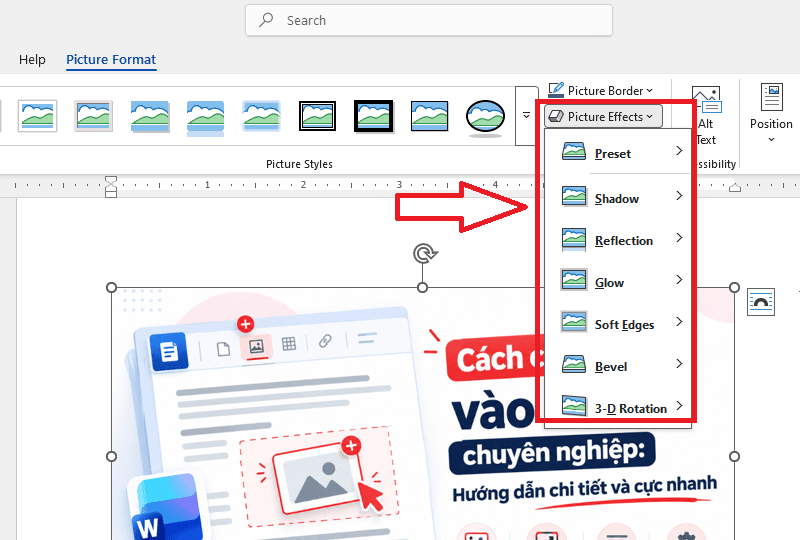Screen dimensions: 800x540
Task: Open the Soft Edges submenu
Action: point(619,323)
